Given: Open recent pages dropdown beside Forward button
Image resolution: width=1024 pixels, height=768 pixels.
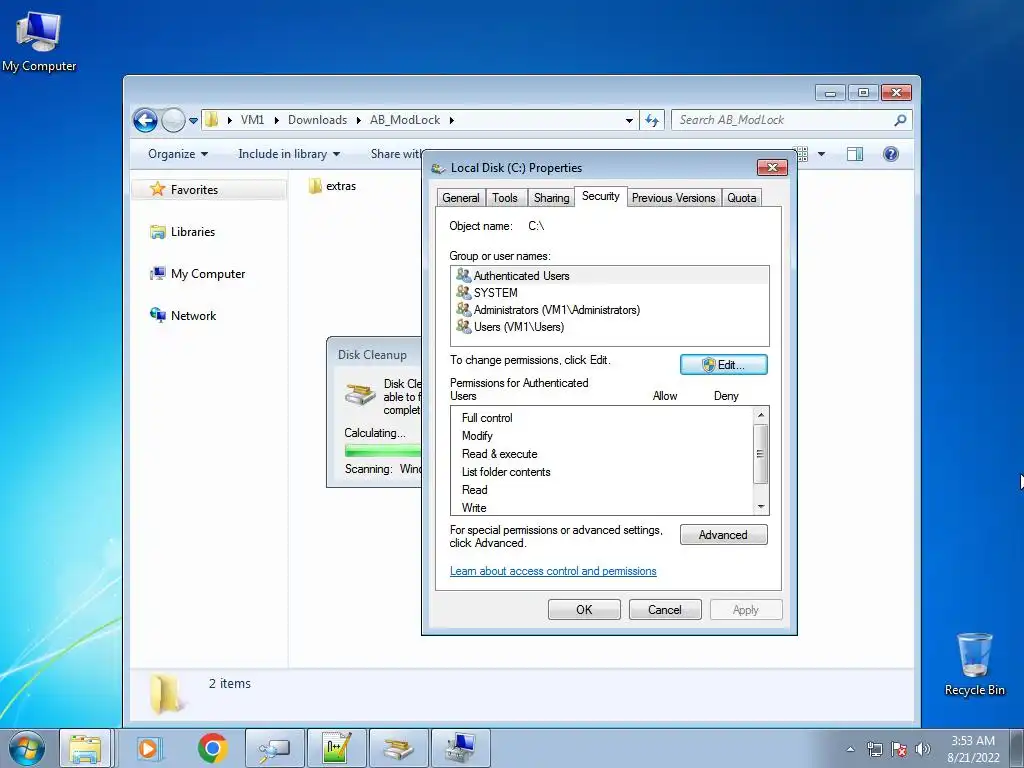Looking at the screenshot, I should coord(193,120).
